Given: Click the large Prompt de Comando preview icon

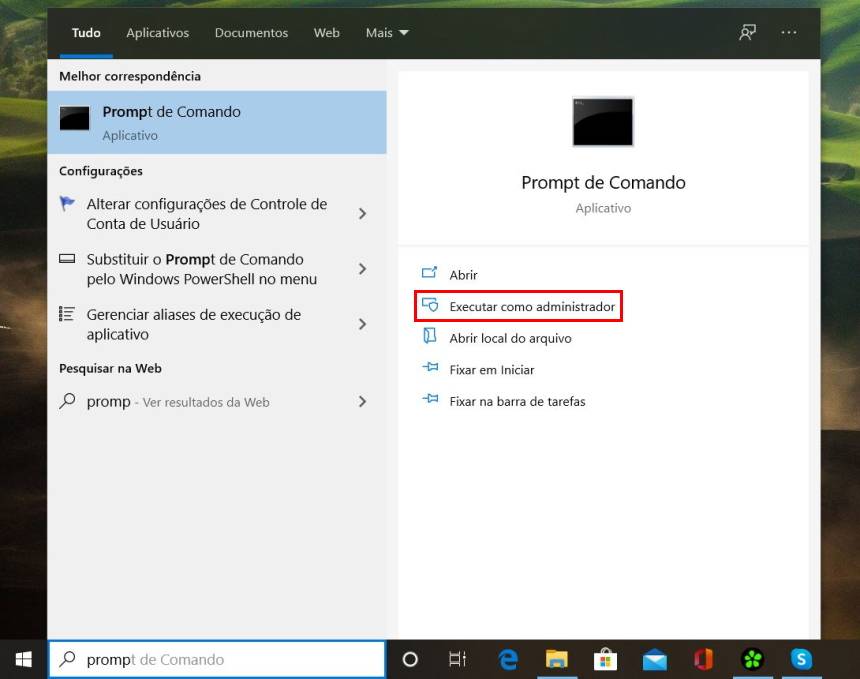Looking at the screenshot, I should tap(603, 122).
